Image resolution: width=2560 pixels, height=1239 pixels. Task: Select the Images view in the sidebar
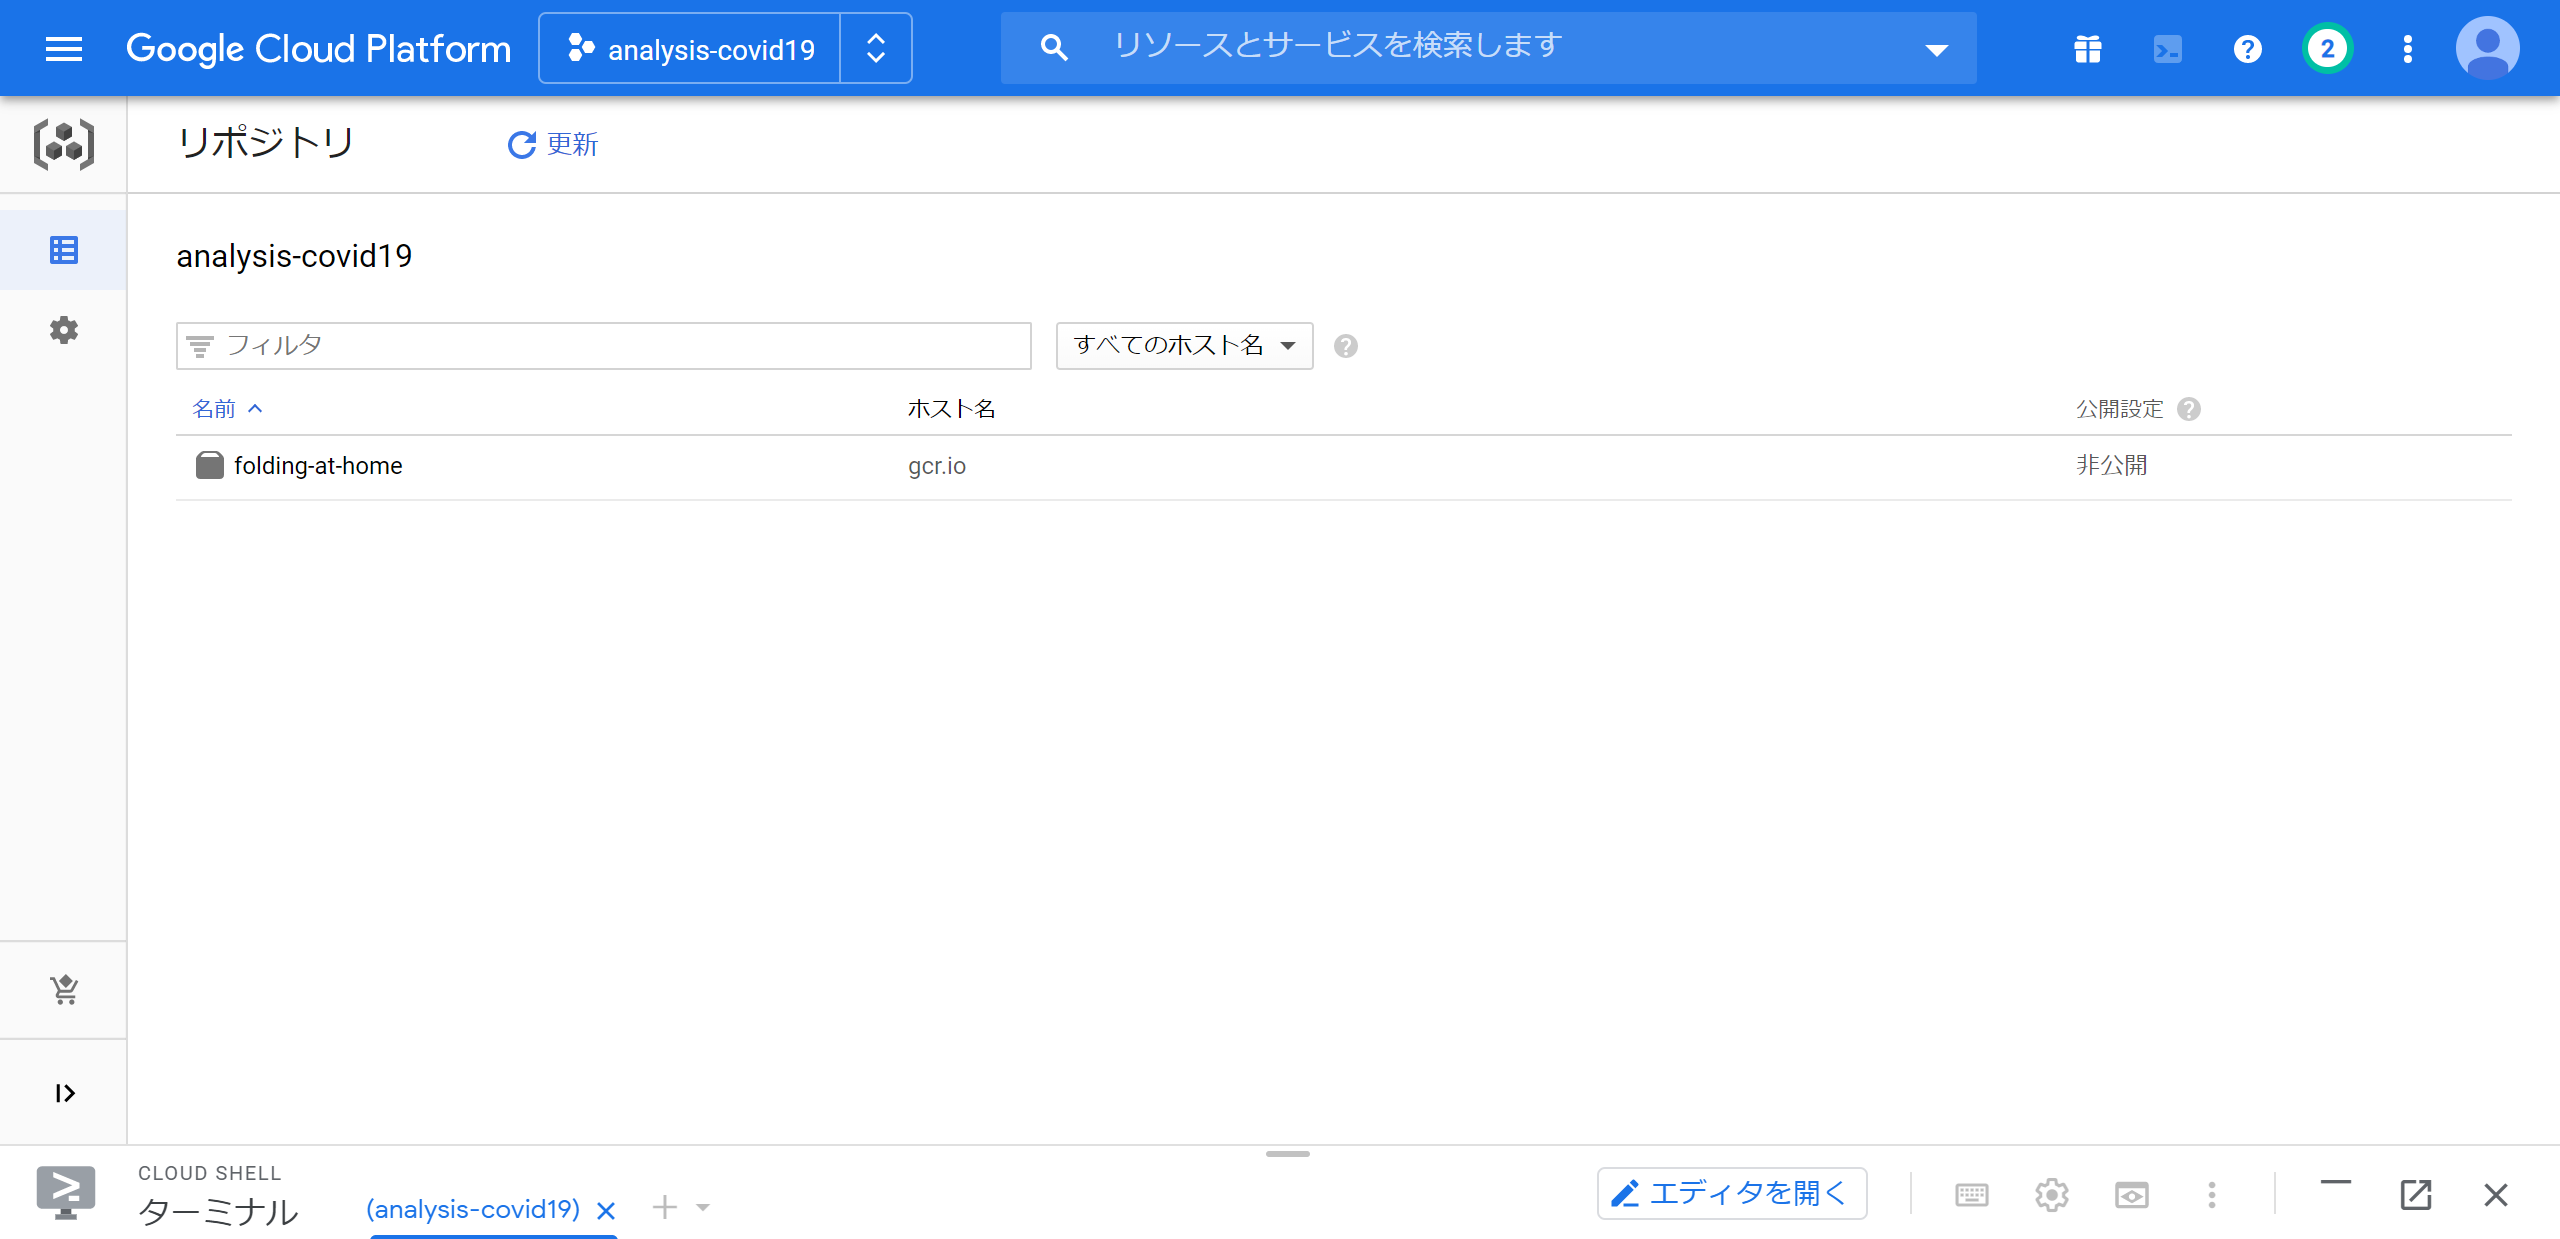tap(63, 249)
